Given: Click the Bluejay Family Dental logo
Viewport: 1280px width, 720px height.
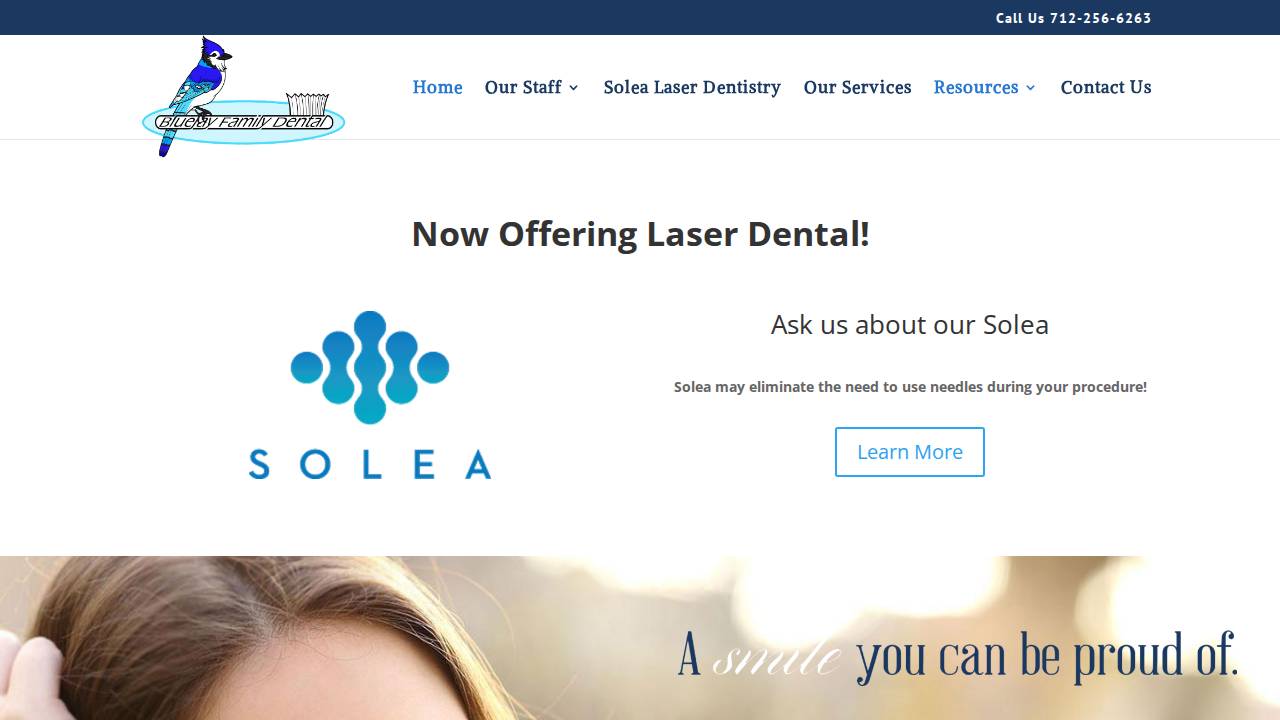Looking at the screenshot, I should (x=243, y=97).
